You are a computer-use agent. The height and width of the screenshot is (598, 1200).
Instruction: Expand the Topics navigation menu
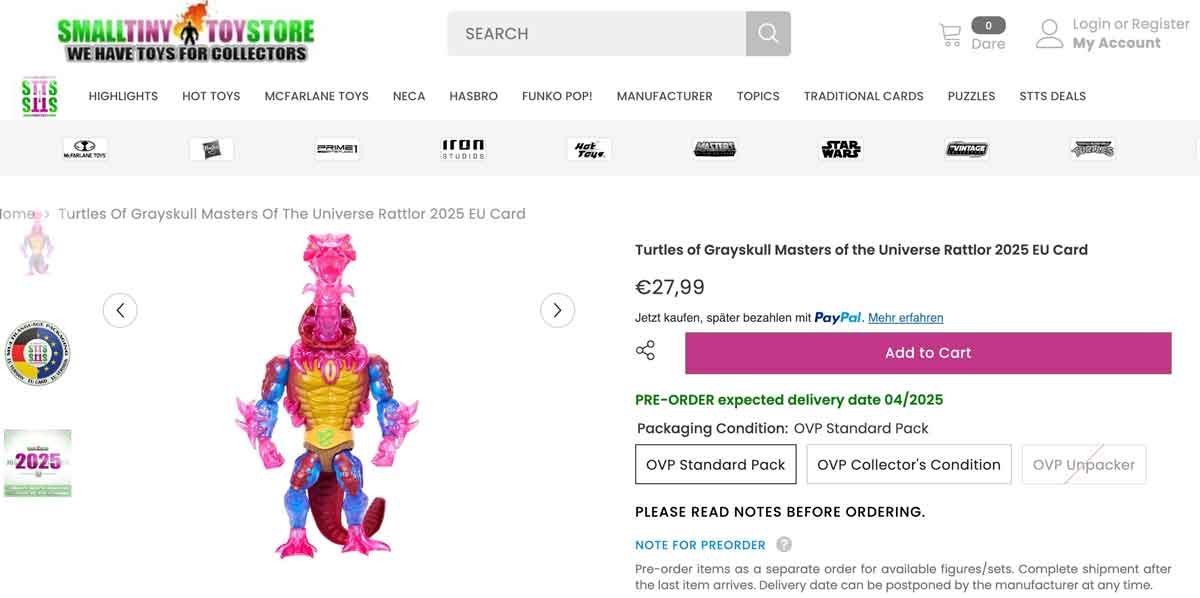[758, 96]
